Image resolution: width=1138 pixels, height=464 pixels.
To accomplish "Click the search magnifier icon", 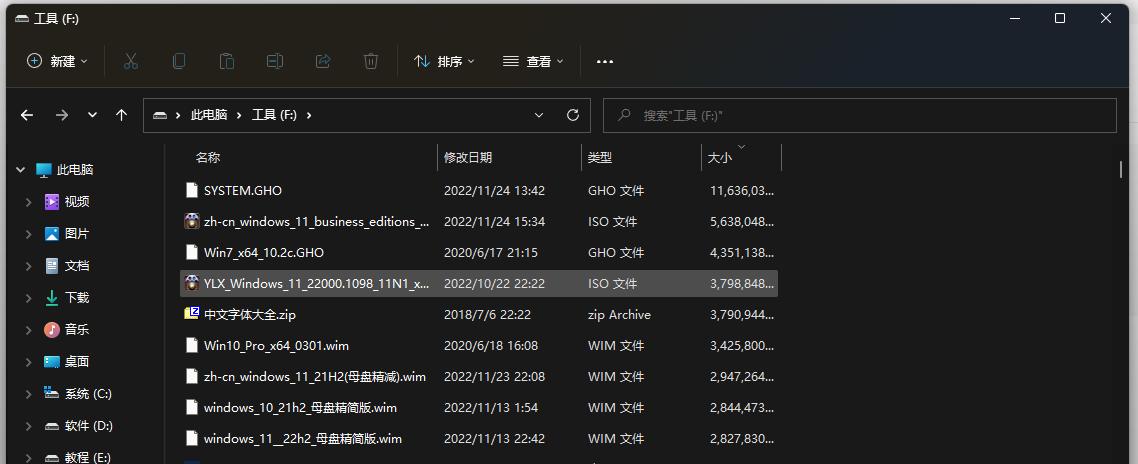I will click(x=623, y=115).
